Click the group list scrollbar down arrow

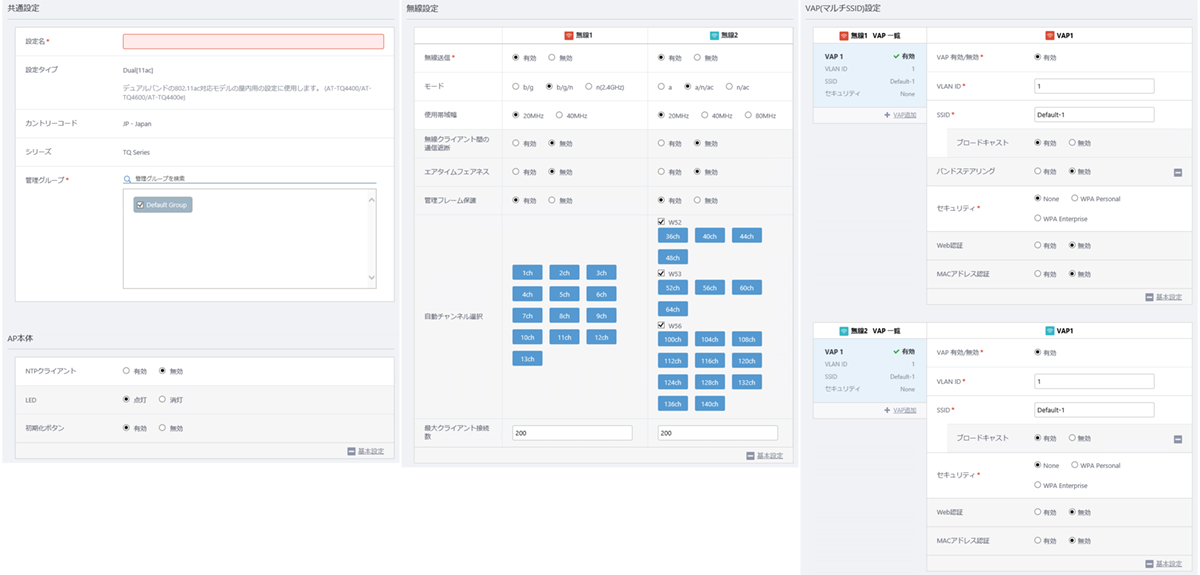pos(372,277)
